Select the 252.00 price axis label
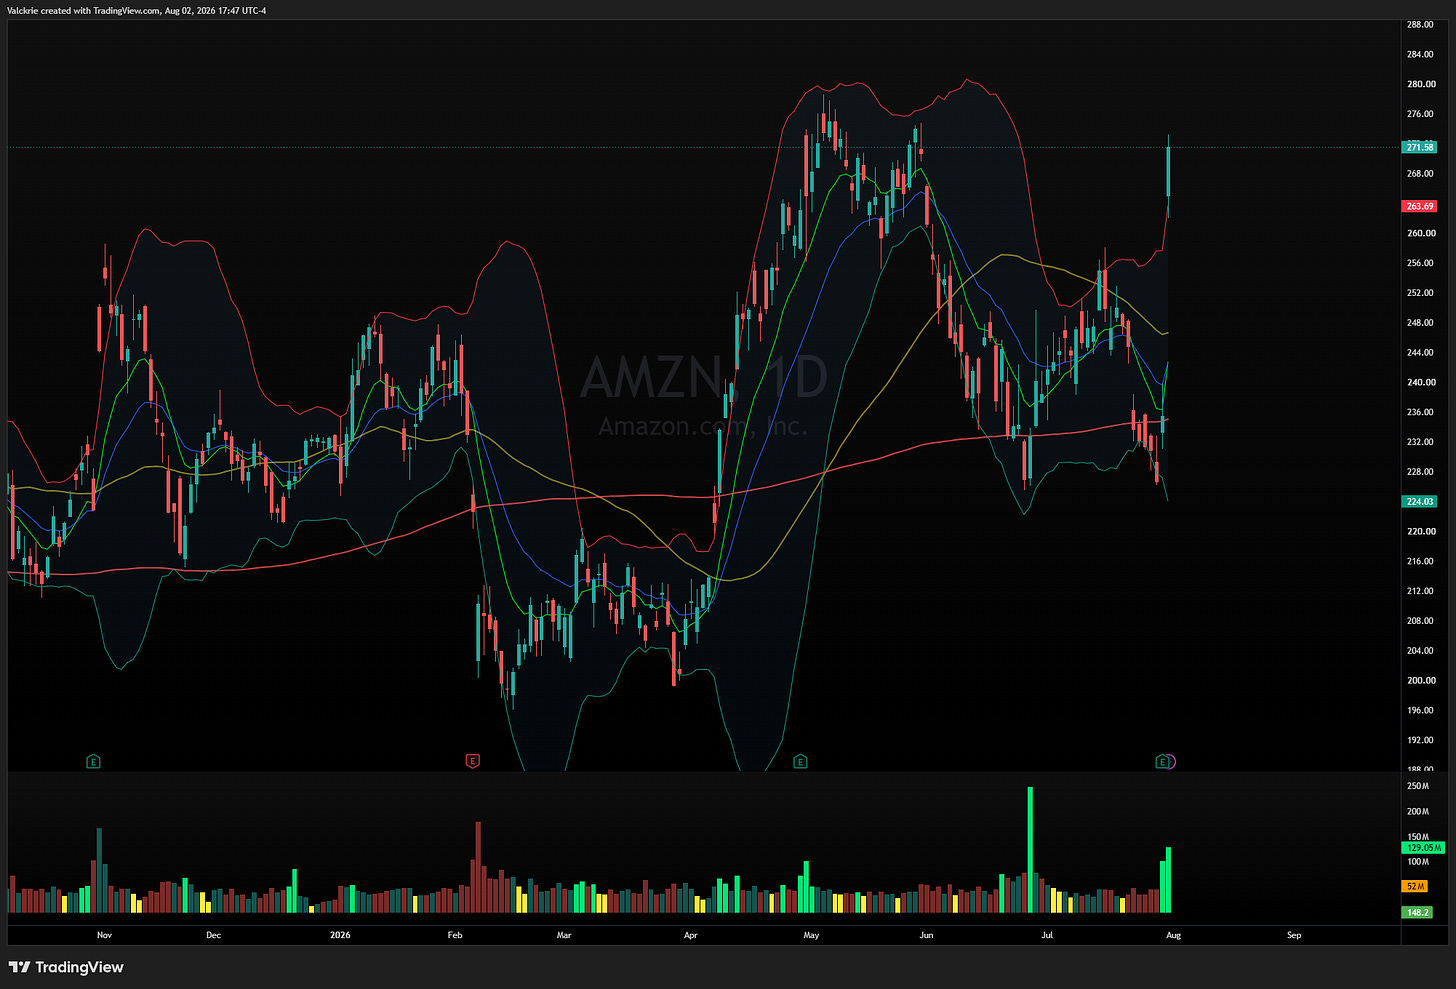The image size is (1456, 989). [x=1420, y=293]
